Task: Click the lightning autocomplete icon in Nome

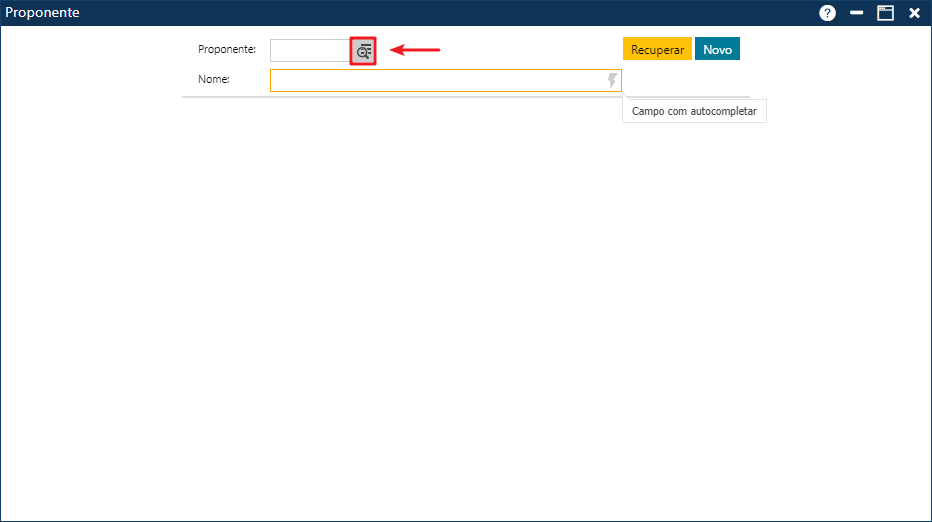Action: click(x=613, y=80)
